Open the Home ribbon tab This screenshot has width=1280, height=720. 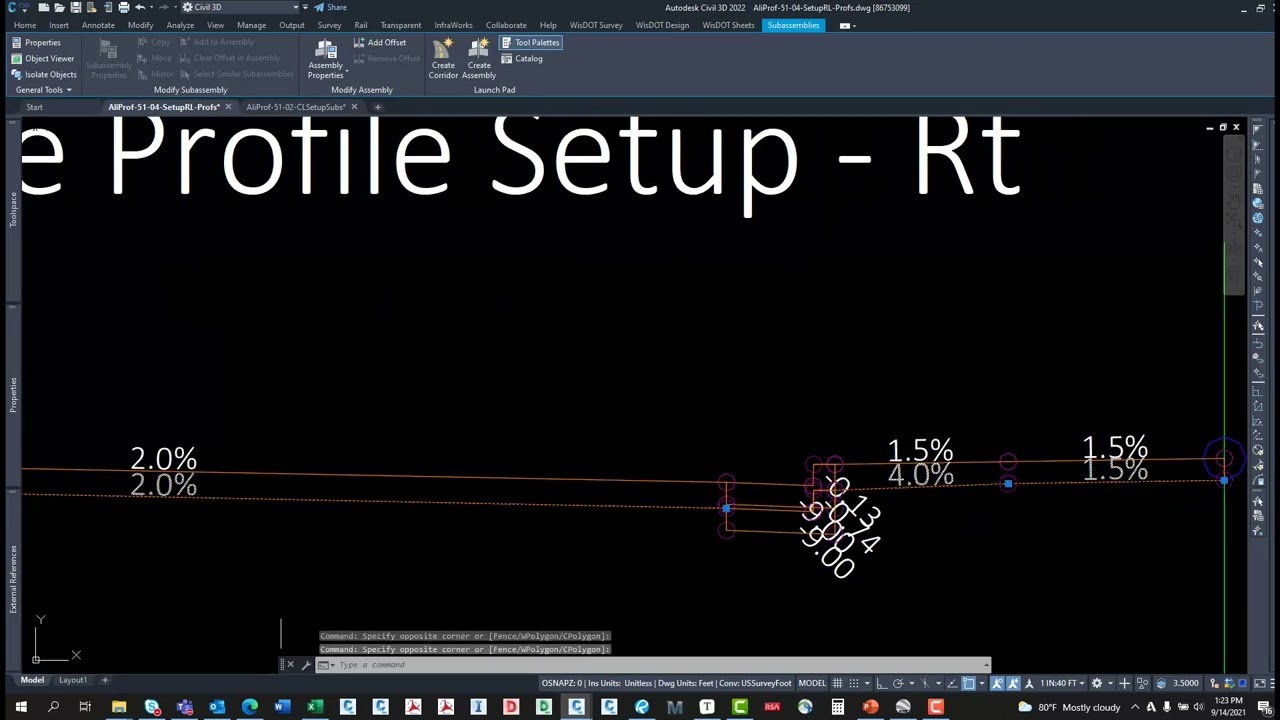click(x=25, y=25)
